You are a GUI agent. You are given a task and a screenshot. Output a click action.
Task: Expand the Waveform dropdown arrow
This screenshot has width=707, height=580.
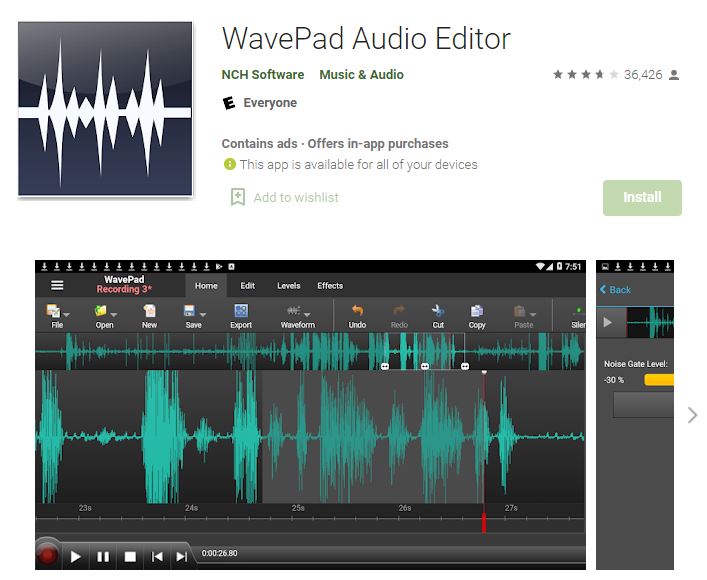308,314
